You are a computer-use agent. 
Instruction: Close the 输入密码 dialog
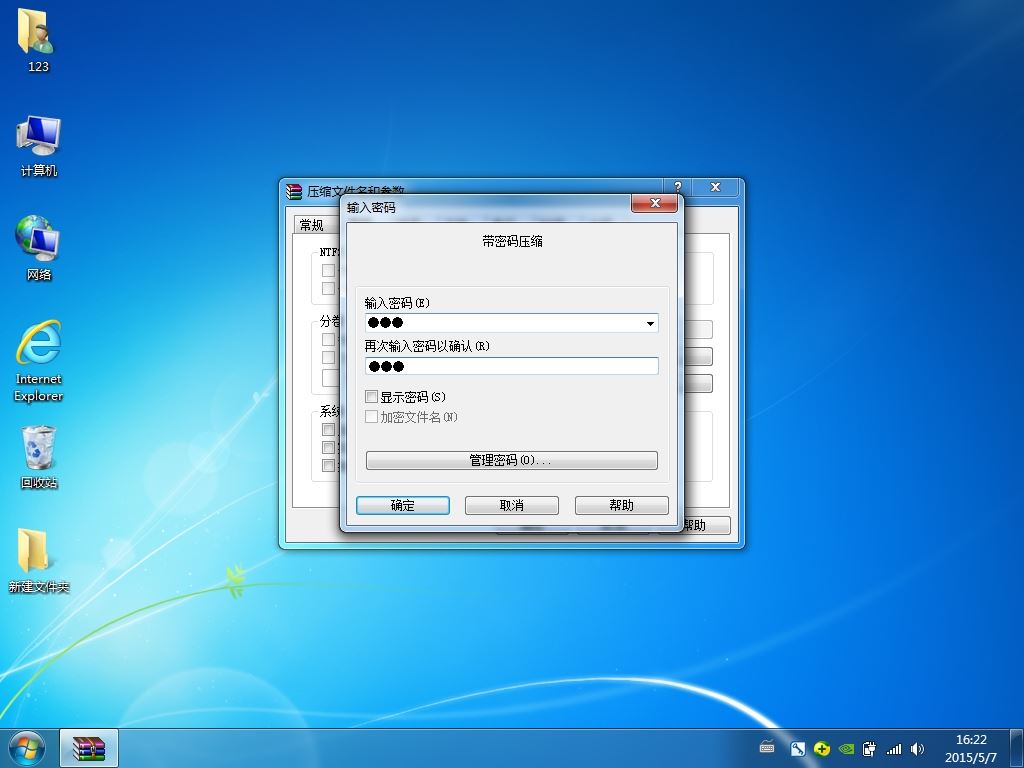[x=655, y=203]
